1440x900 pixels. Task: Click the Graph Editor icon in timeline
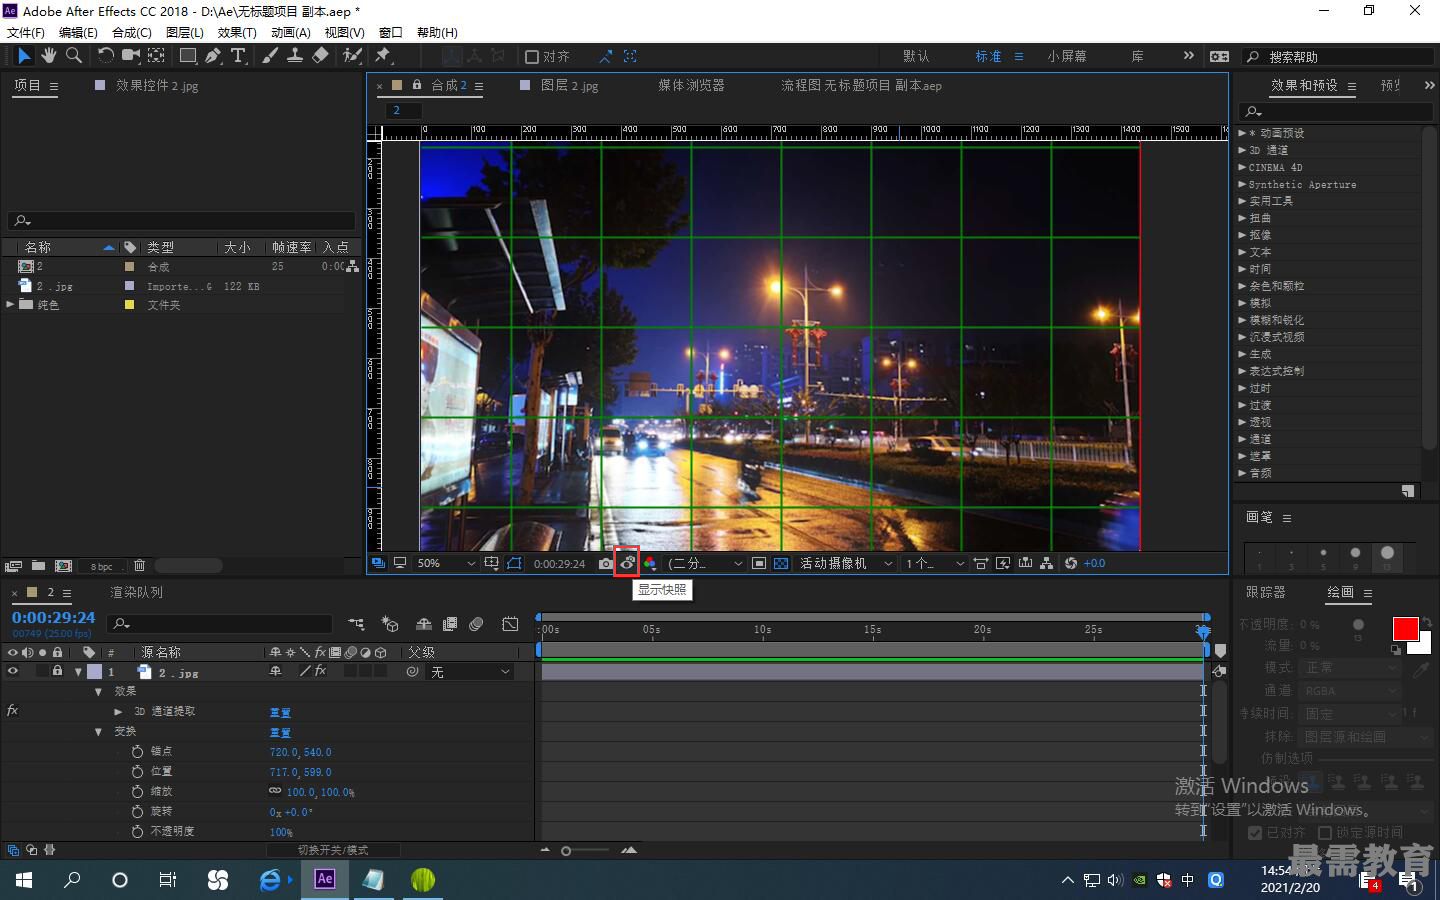click(x=510, y=624)
